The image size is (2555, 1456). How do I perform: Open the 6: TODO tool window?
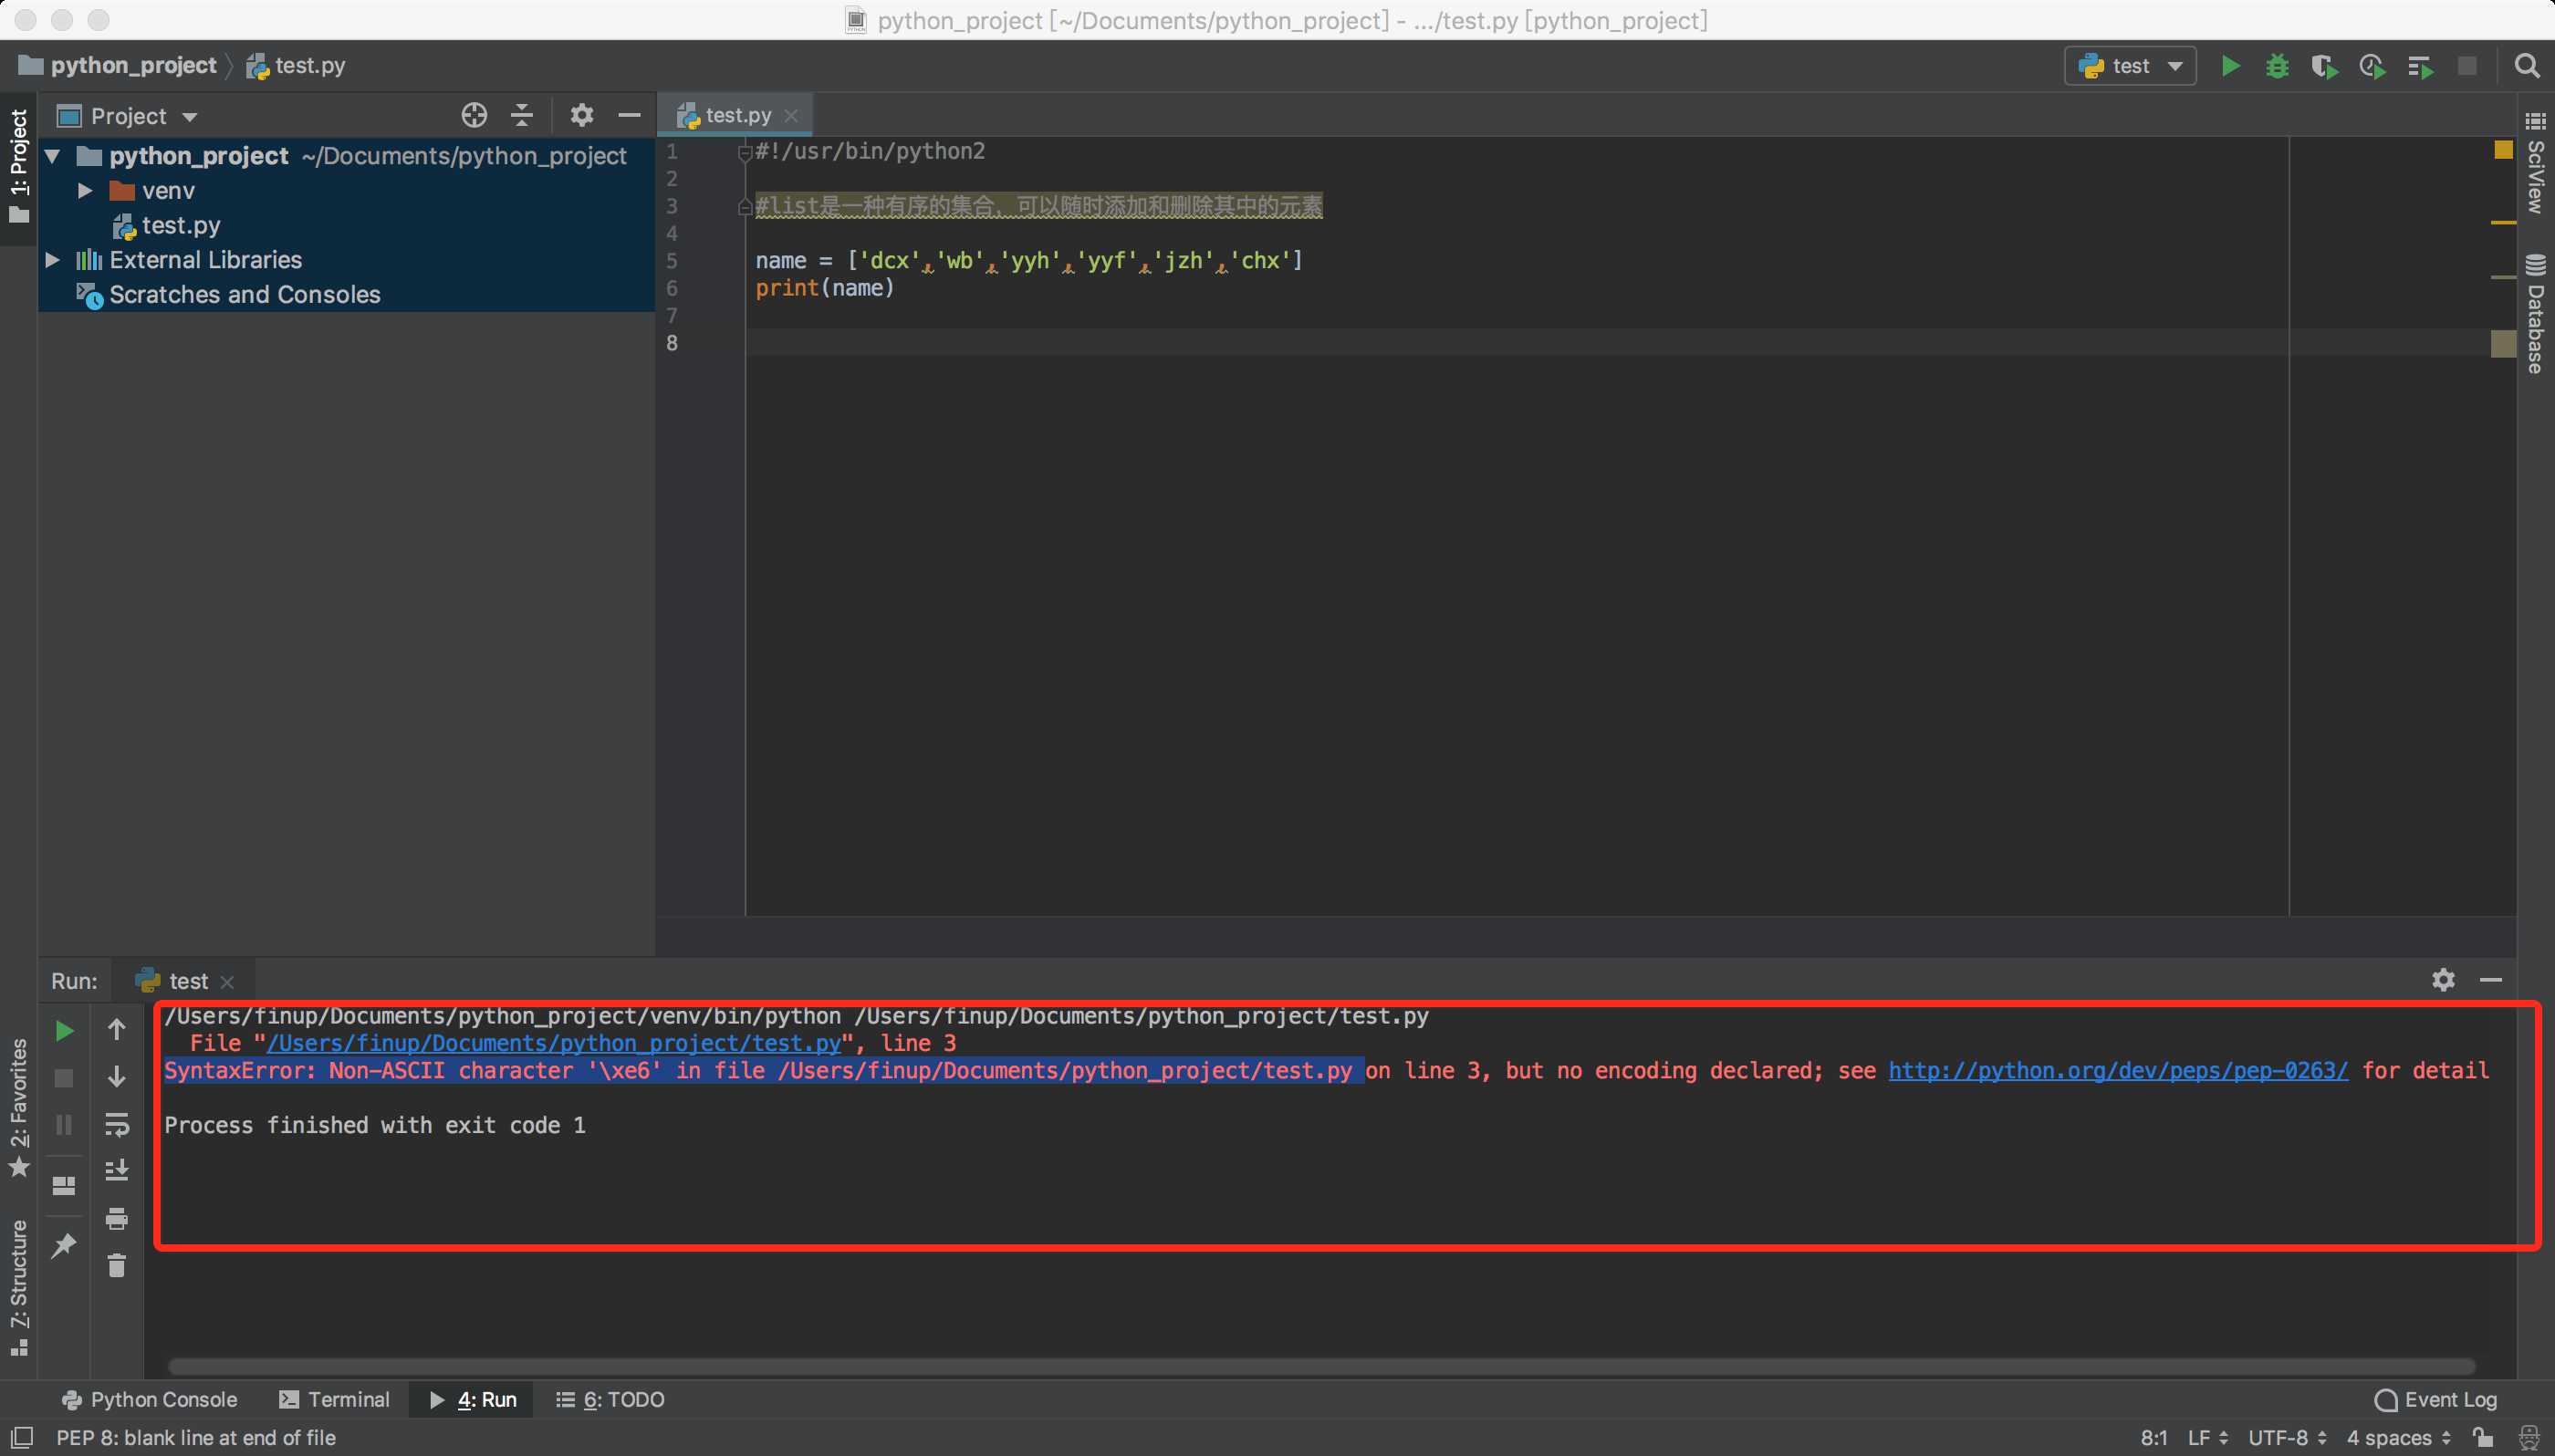click(x=610, y=1399)
